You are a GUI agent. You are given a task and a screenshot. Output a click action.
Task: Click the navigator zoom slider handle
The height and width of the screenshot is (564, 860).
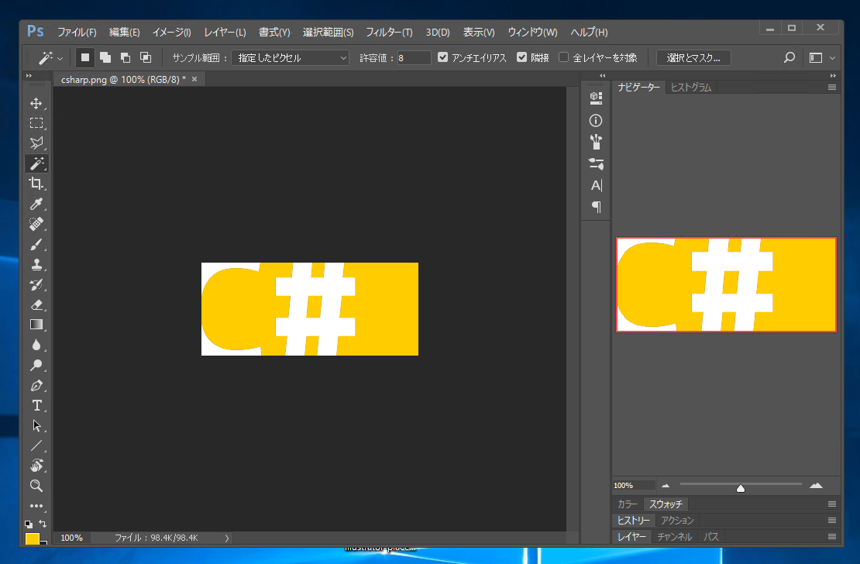tap(740, 488)
